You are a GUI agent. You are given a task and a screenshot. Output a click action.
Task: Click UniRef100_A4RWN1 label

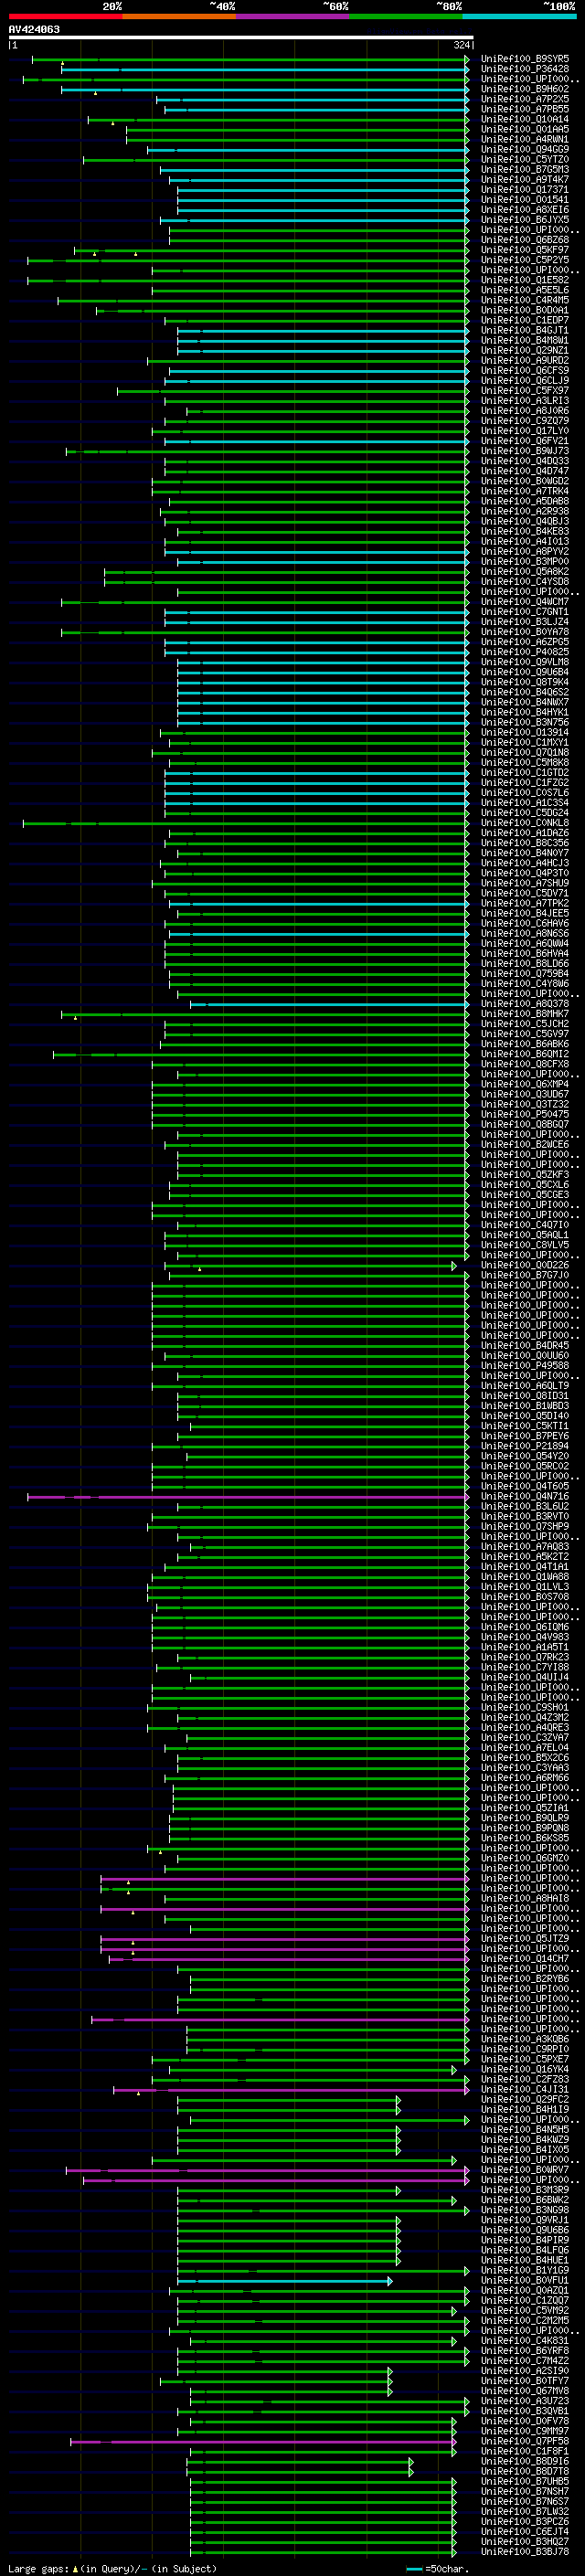point(525,139)
